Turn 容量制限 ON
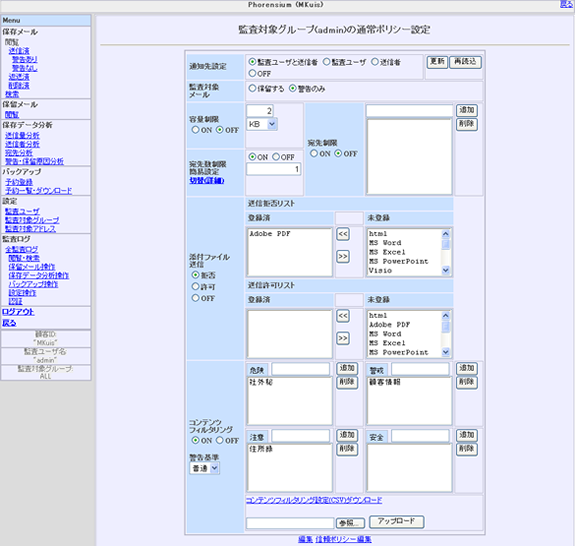Viewport: 575px width, 546px height. coord(195,130)
